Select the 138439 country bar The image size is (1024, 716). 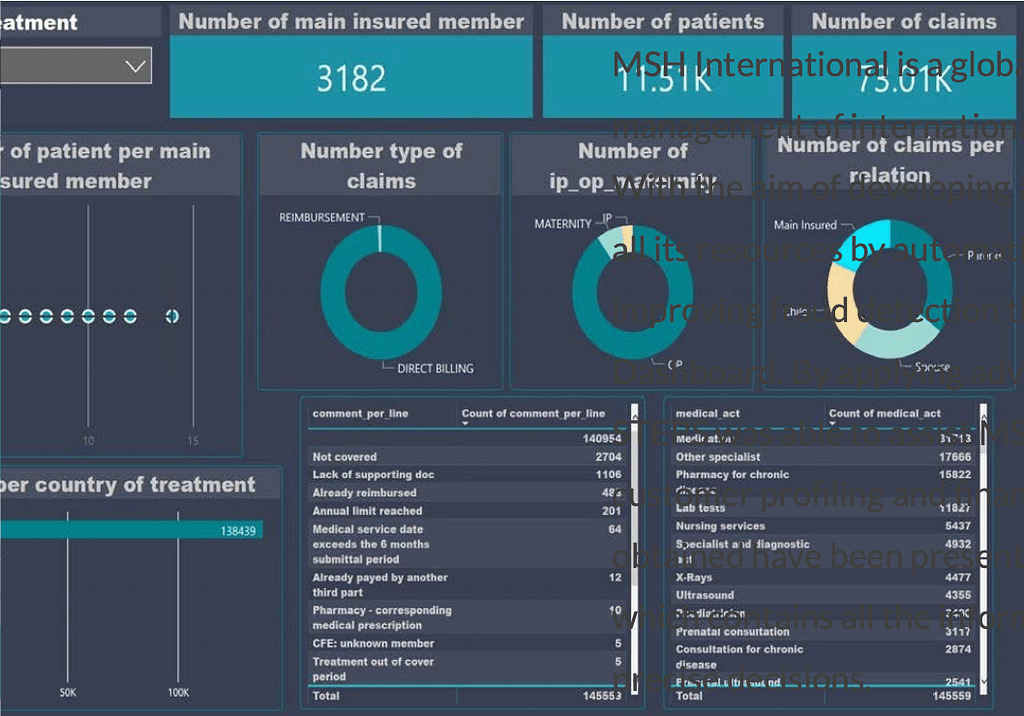point(130,530)
